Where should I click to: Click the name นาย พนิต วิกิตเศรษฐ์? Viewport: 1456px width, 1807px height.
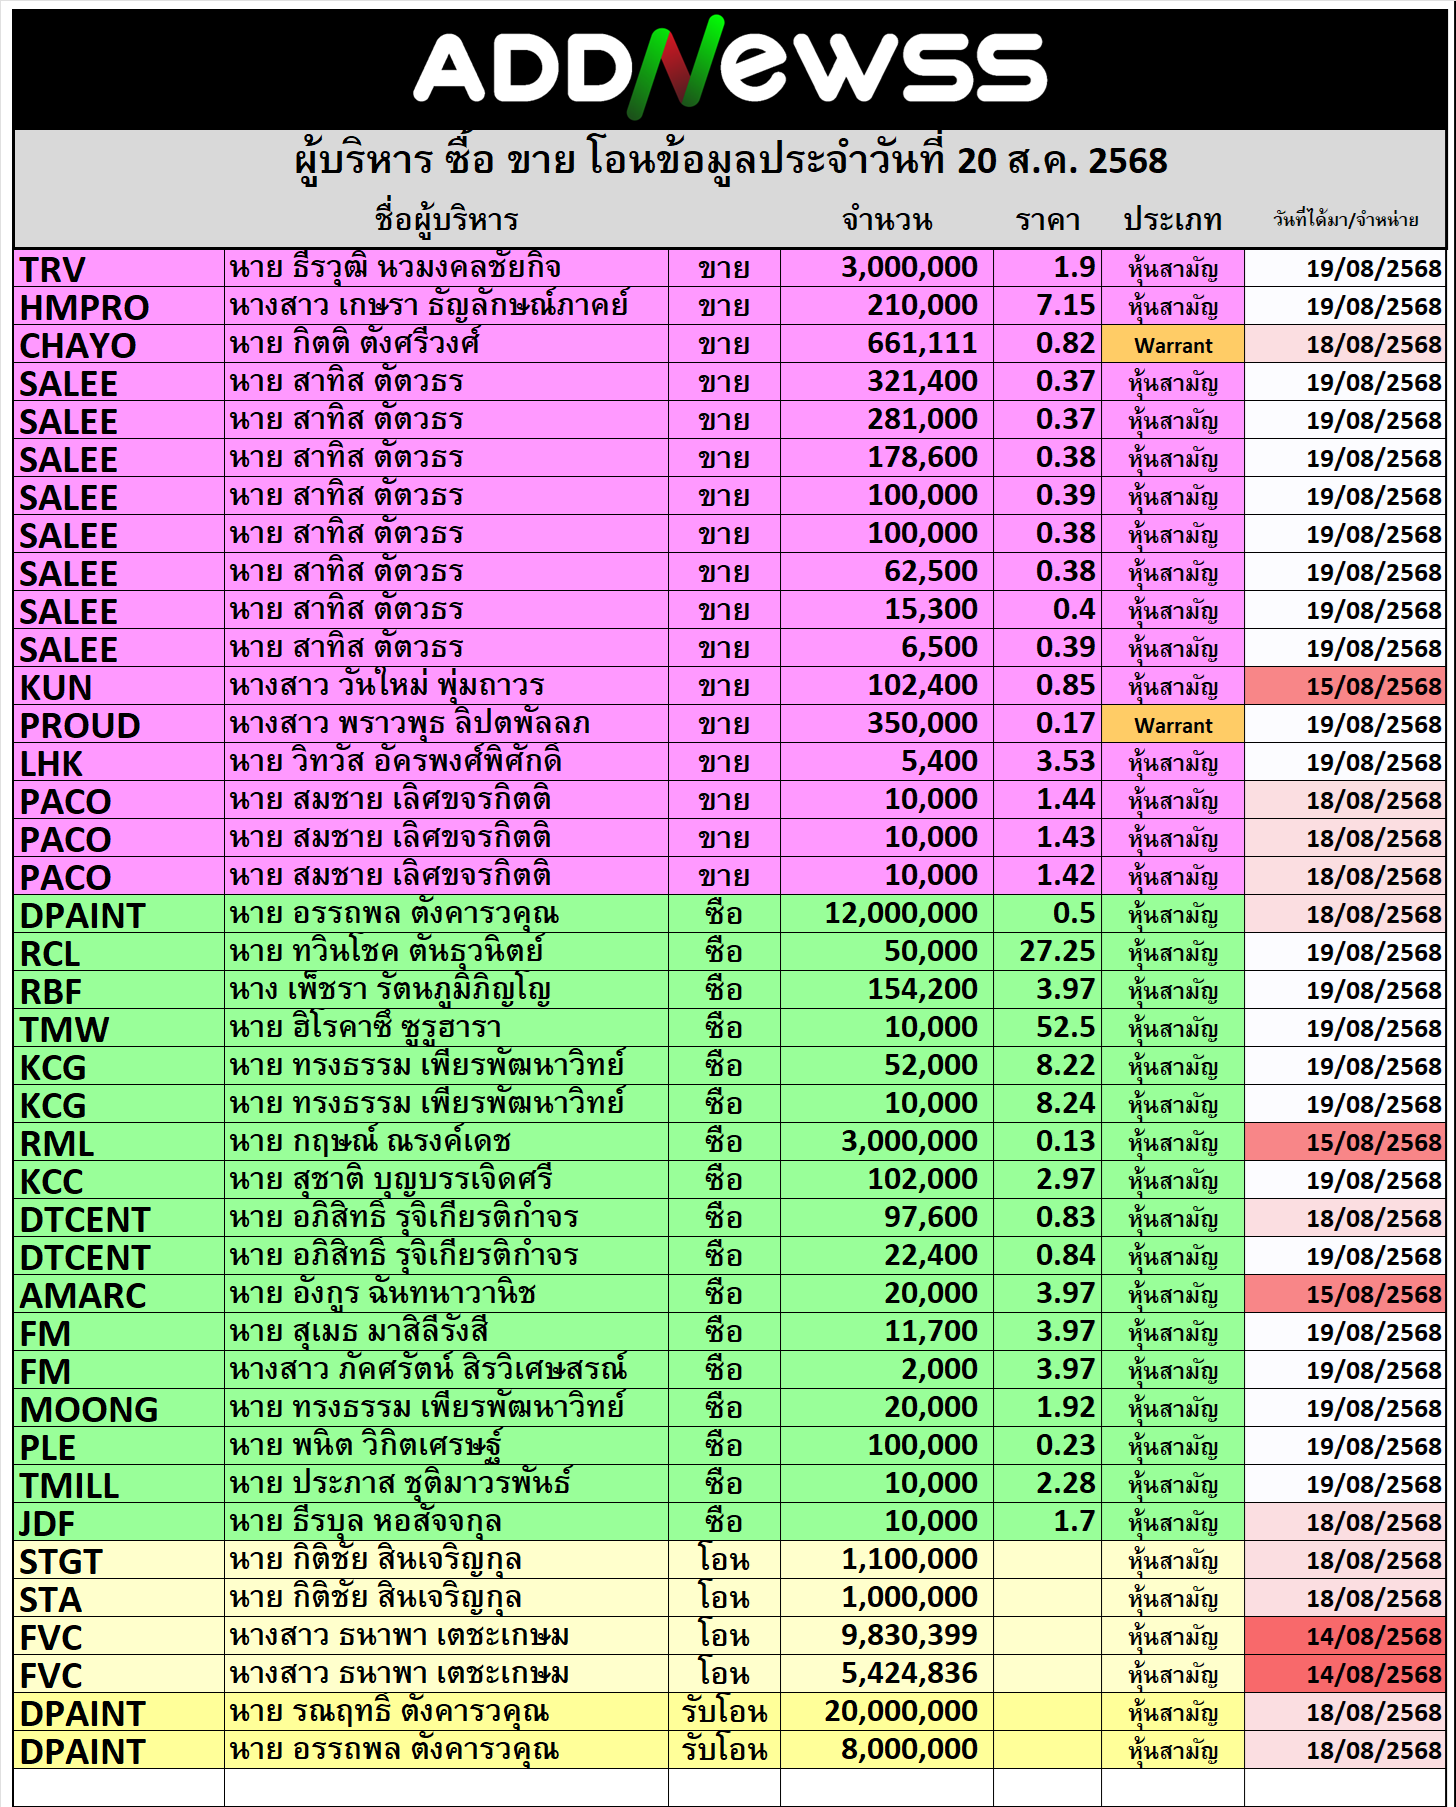coord(365,1446)
